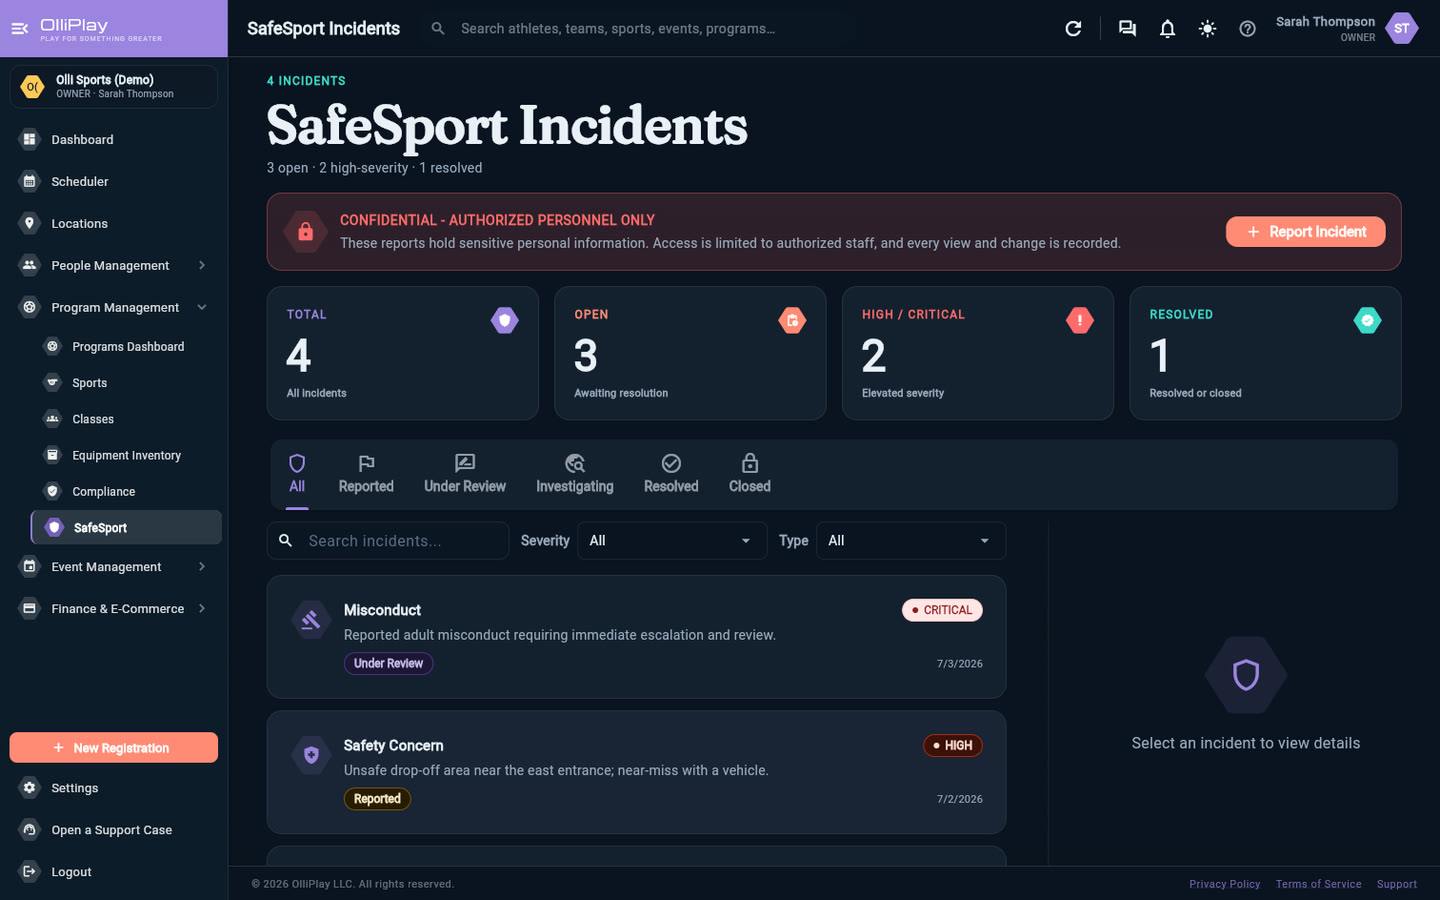Click the Program Management icon

point(29,307)
